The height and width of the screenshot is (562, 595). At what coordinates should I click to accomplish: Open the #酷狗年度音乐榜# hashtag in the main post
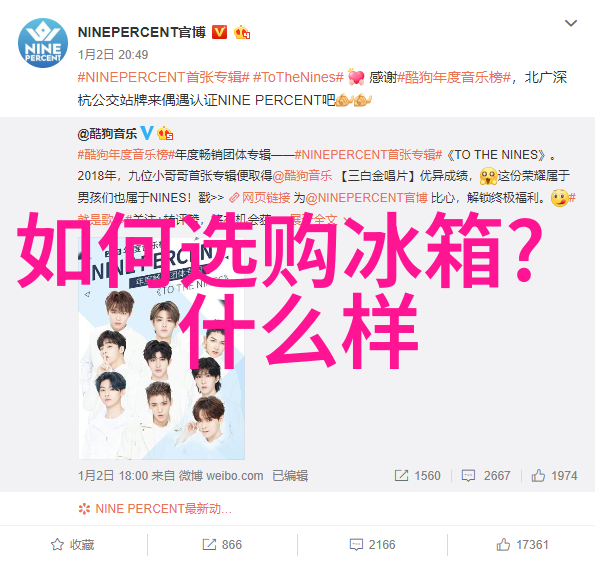point(454,77)
